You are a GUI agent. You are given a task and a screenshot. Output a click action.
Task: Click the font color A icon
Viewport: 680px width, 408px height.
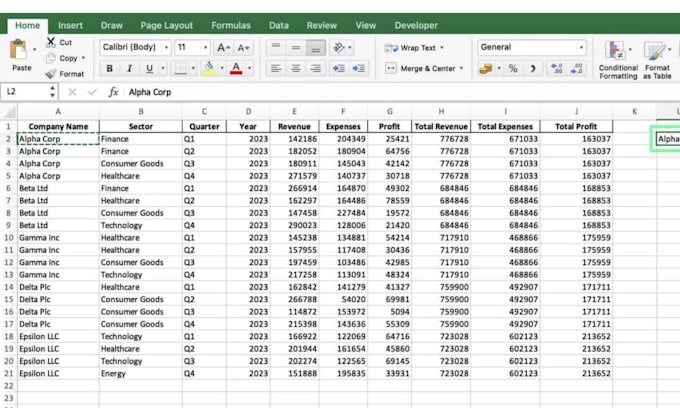[236, 68]
